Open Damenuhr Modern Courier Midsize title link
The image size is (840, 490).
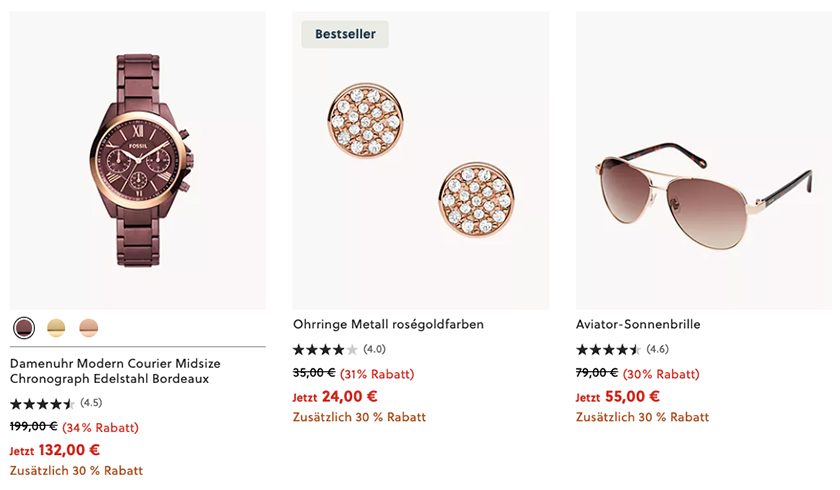pyautogui.click(x=115, y=371)
